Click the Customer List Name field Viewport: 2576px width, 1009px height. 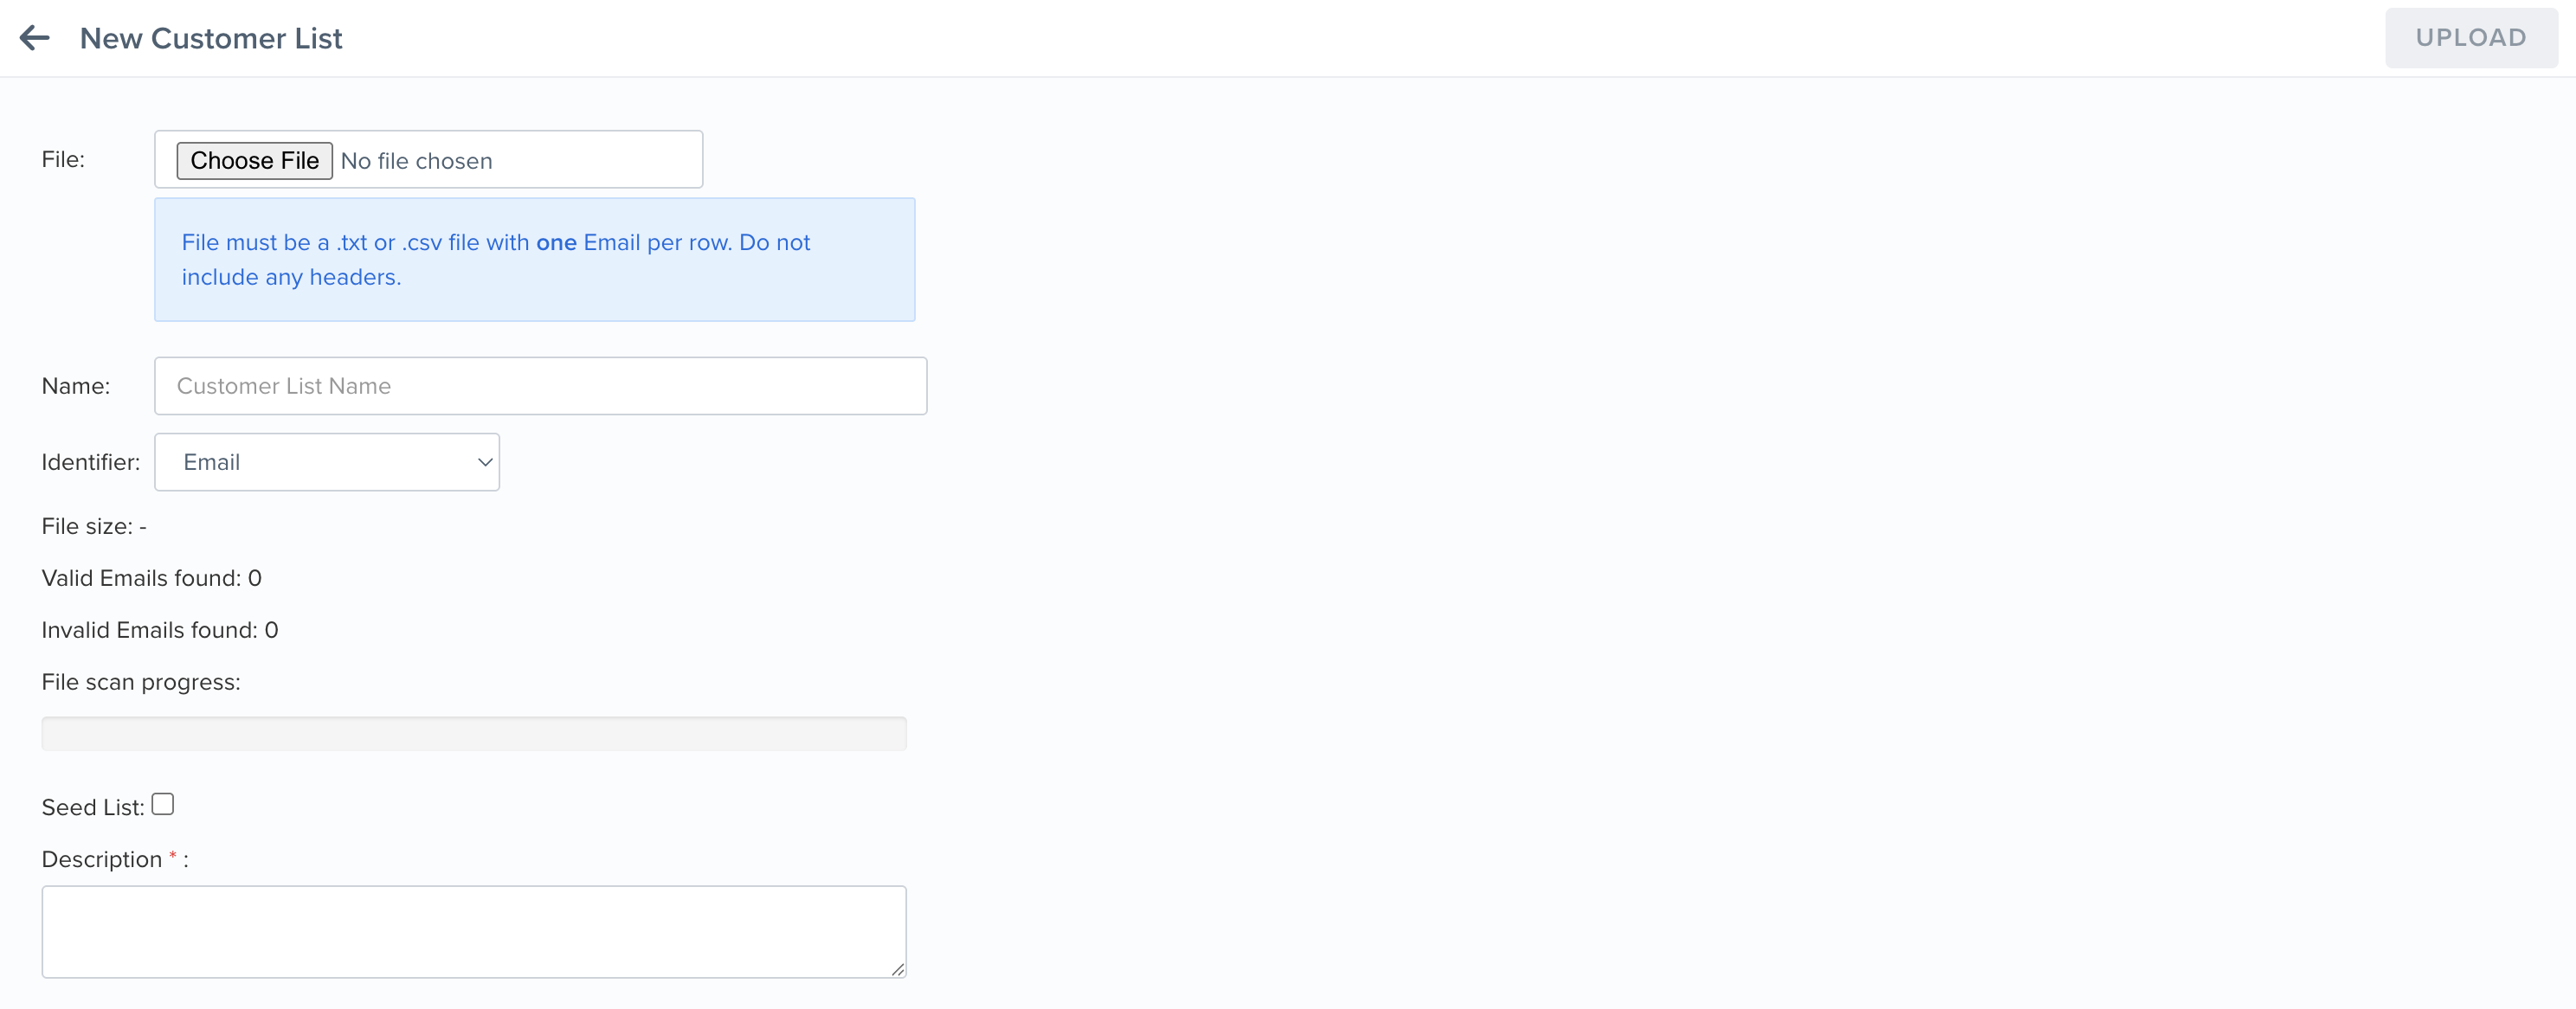540,386
